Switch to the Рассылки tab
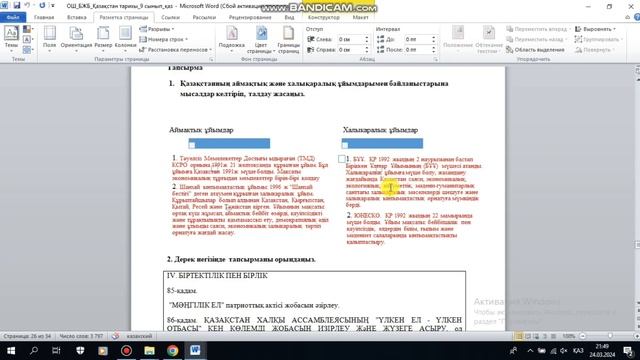Screen dimensions: 640x360 (204, 18)
